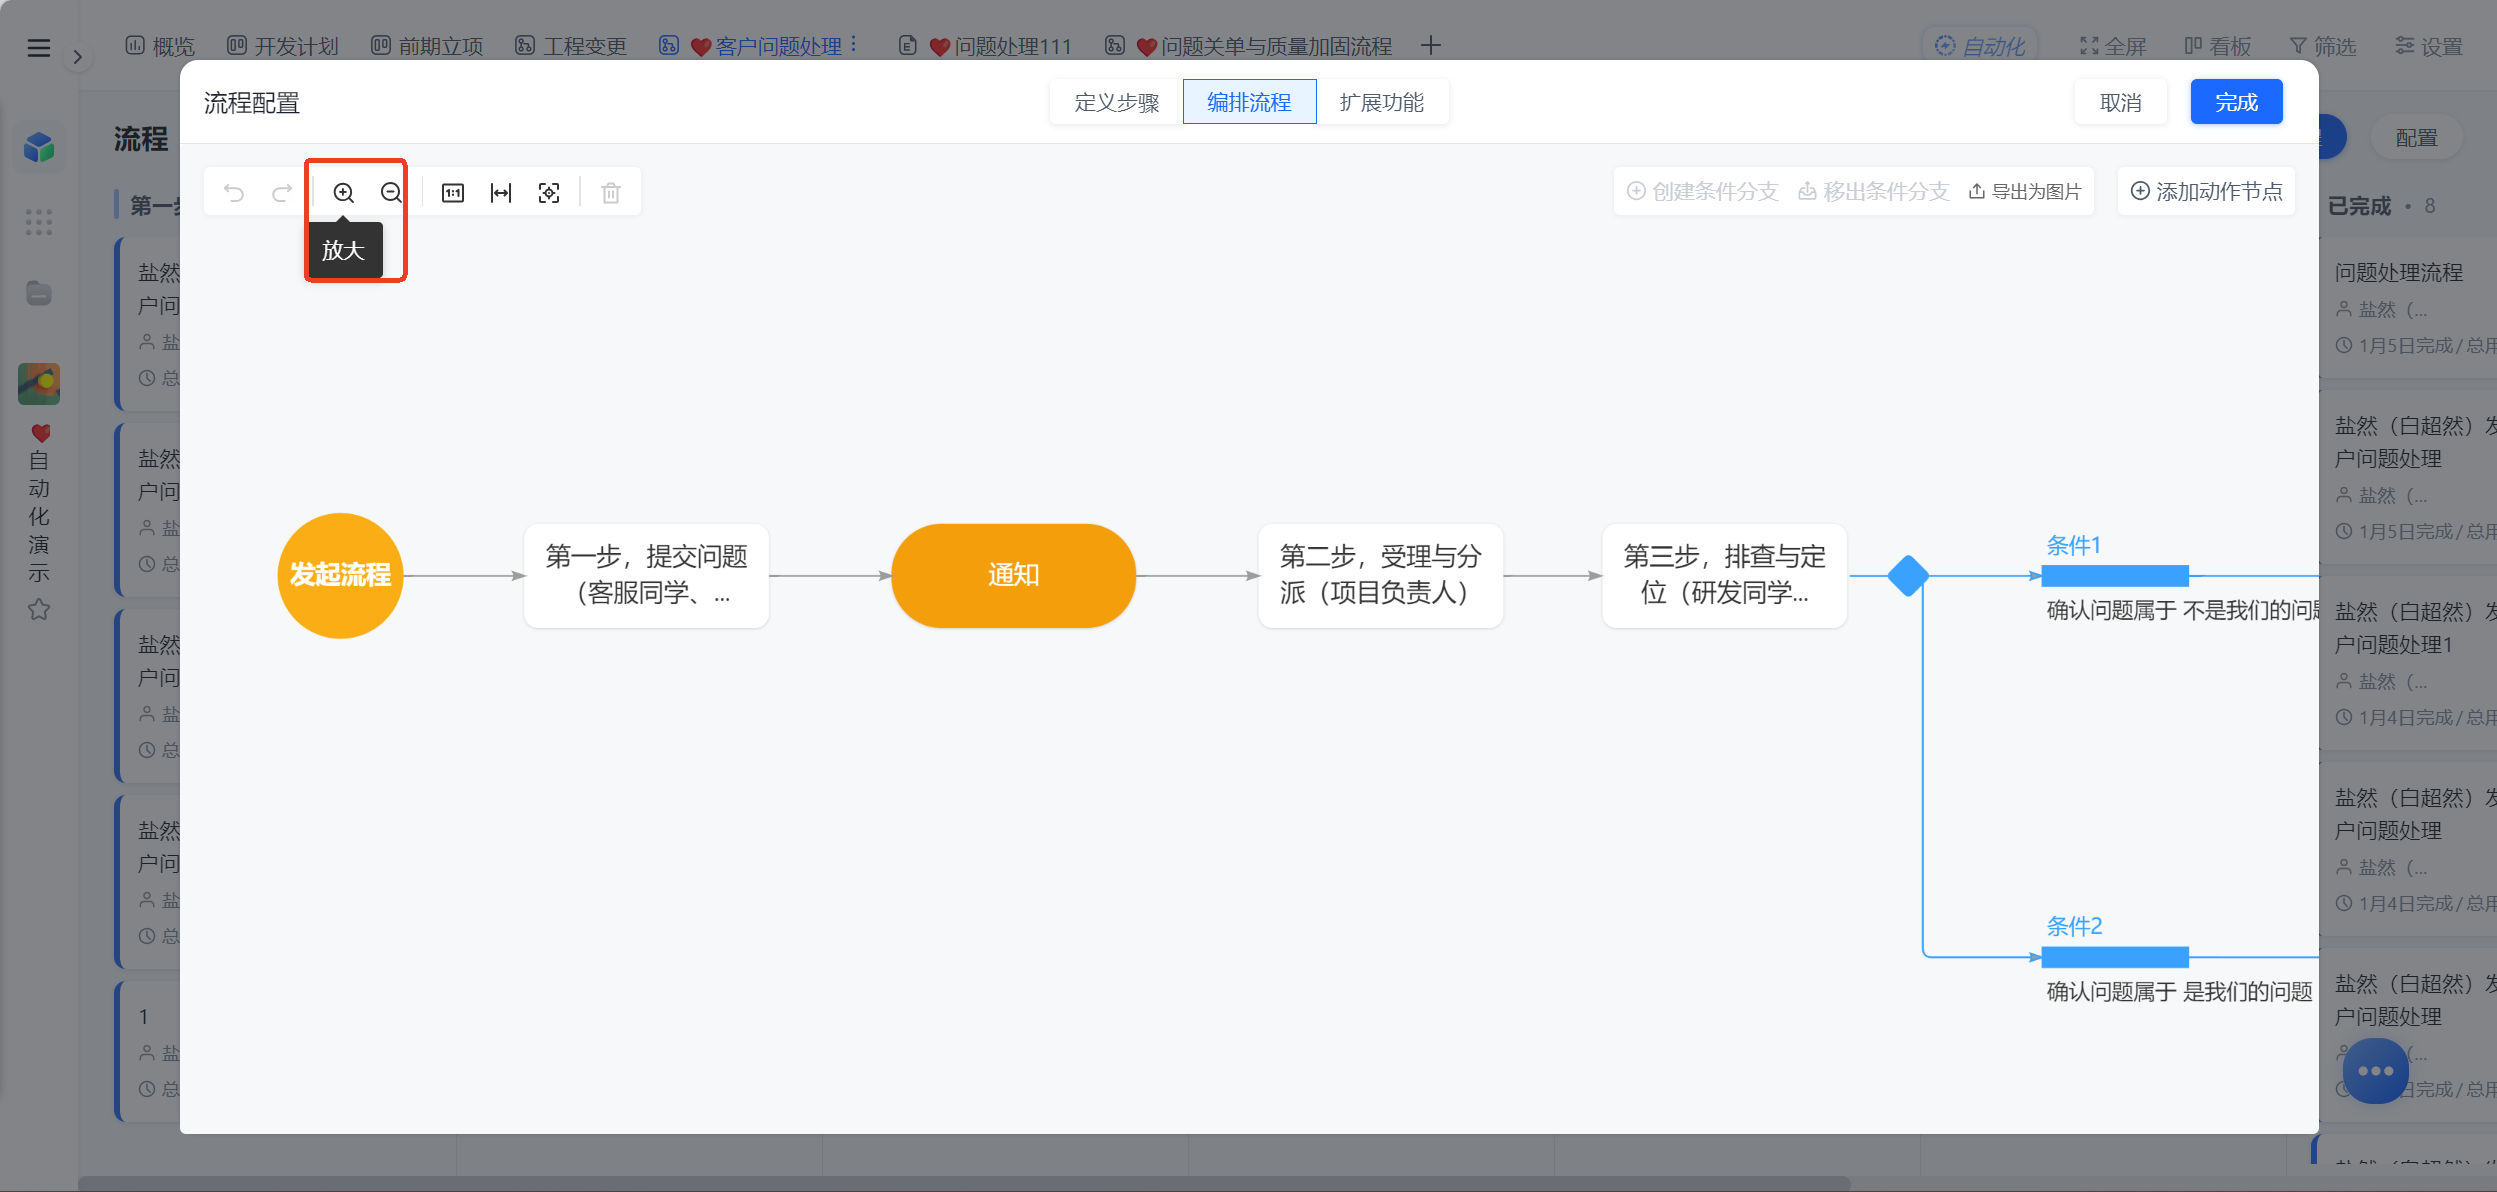Select the orange 通知 node
Viewport: 2497px width, 1192px height.
(x=1013, y=575)
